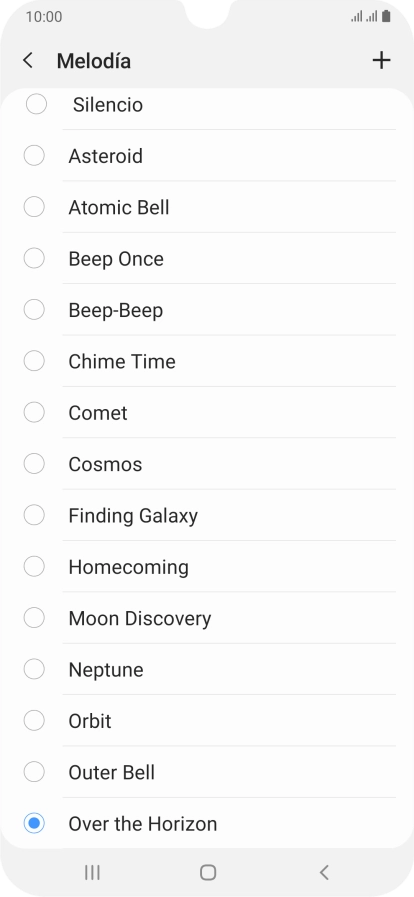The width and height of the screenshot is (414, 897).
Task: Select Homecoming melody option
Action: pos(209,567)
